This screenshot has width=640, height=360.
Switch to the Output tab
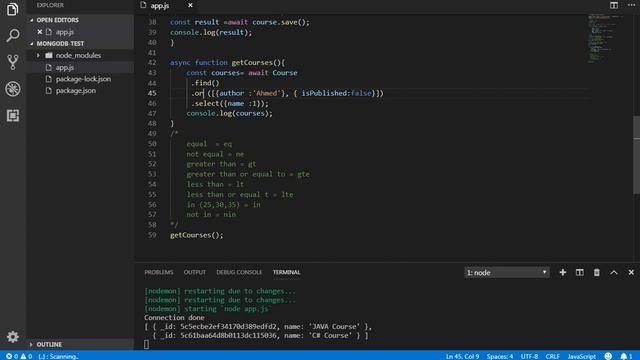click(x=195, y=272)
